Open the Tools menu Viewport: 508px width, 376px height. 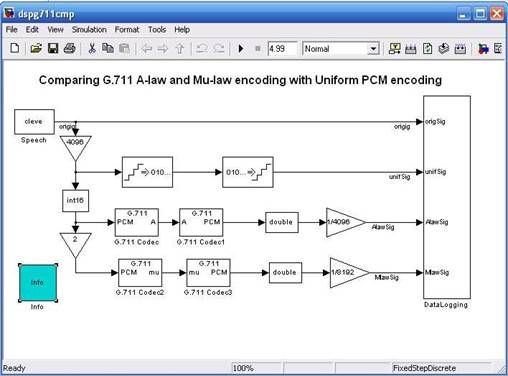pyautogui.click(x=157, y=30)
